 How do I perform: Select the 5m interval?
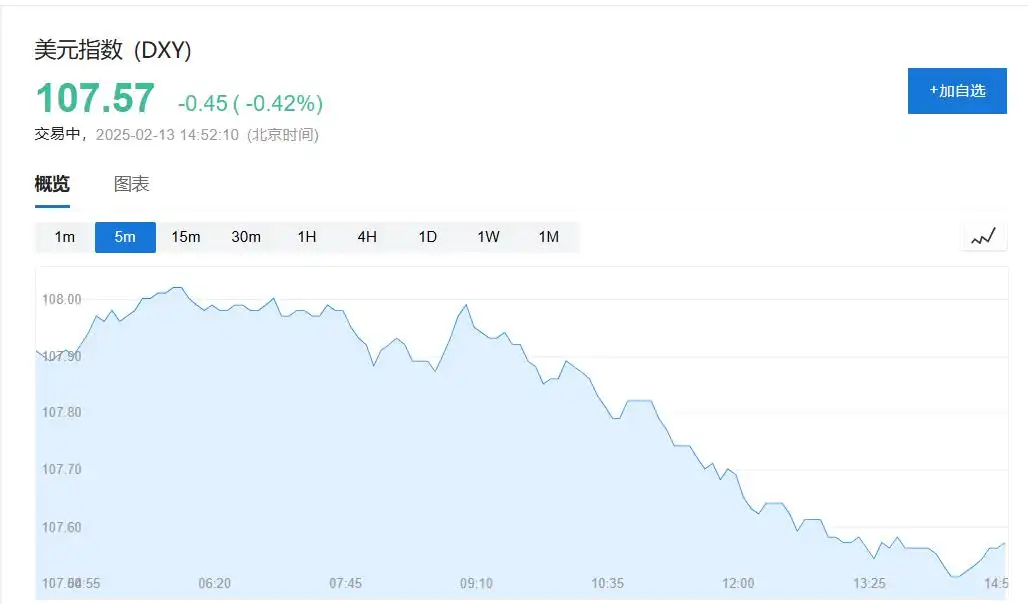tap(125, 237)
